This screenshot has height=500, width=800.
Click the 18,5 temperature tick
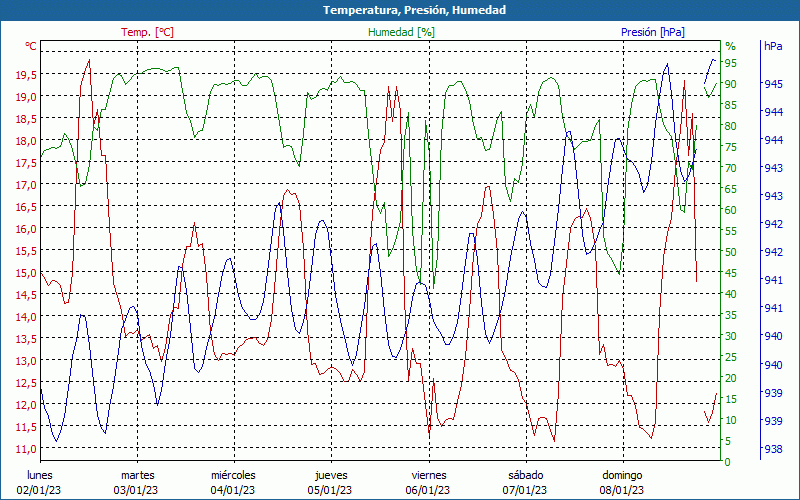[26, 119]
